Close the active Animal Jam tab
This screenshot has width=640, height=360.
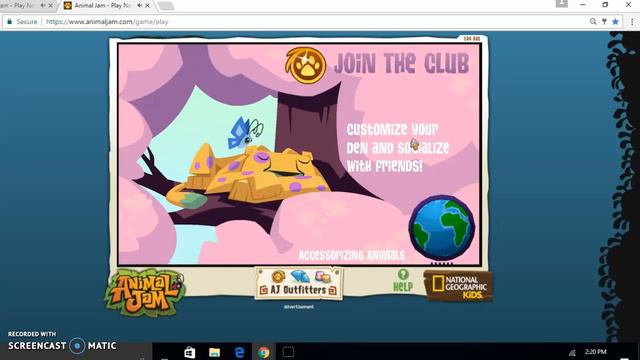(x=148, y=6)
